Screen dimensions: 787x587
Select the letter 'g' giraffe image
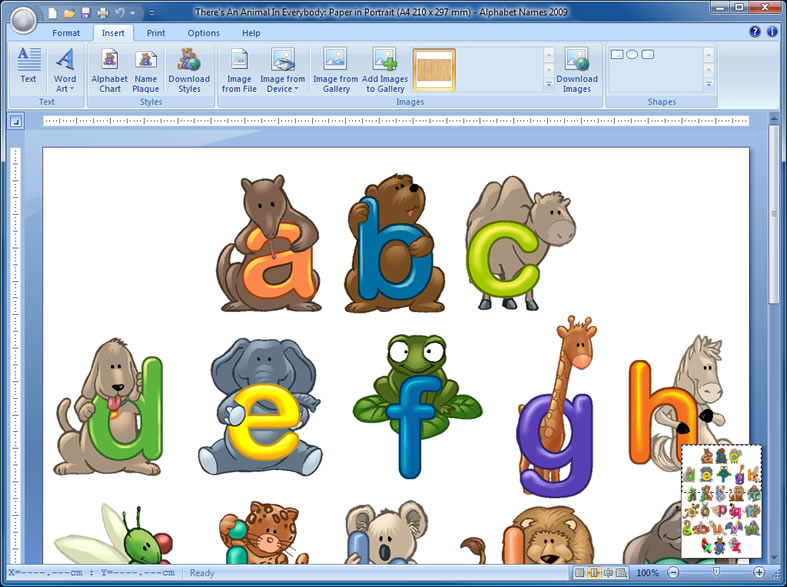point(557,406)
